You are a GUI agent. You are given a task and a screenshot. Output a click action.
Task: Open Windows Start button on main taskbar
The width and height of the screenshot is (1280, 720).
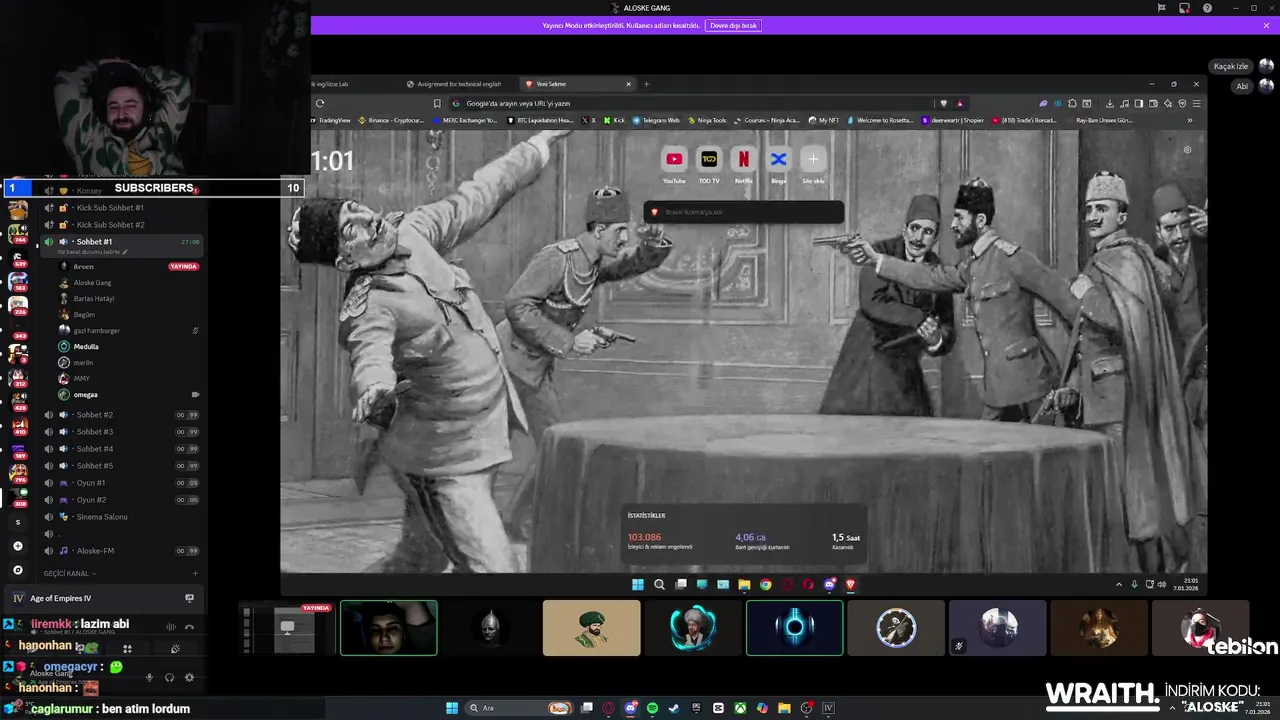coord(452,708)
